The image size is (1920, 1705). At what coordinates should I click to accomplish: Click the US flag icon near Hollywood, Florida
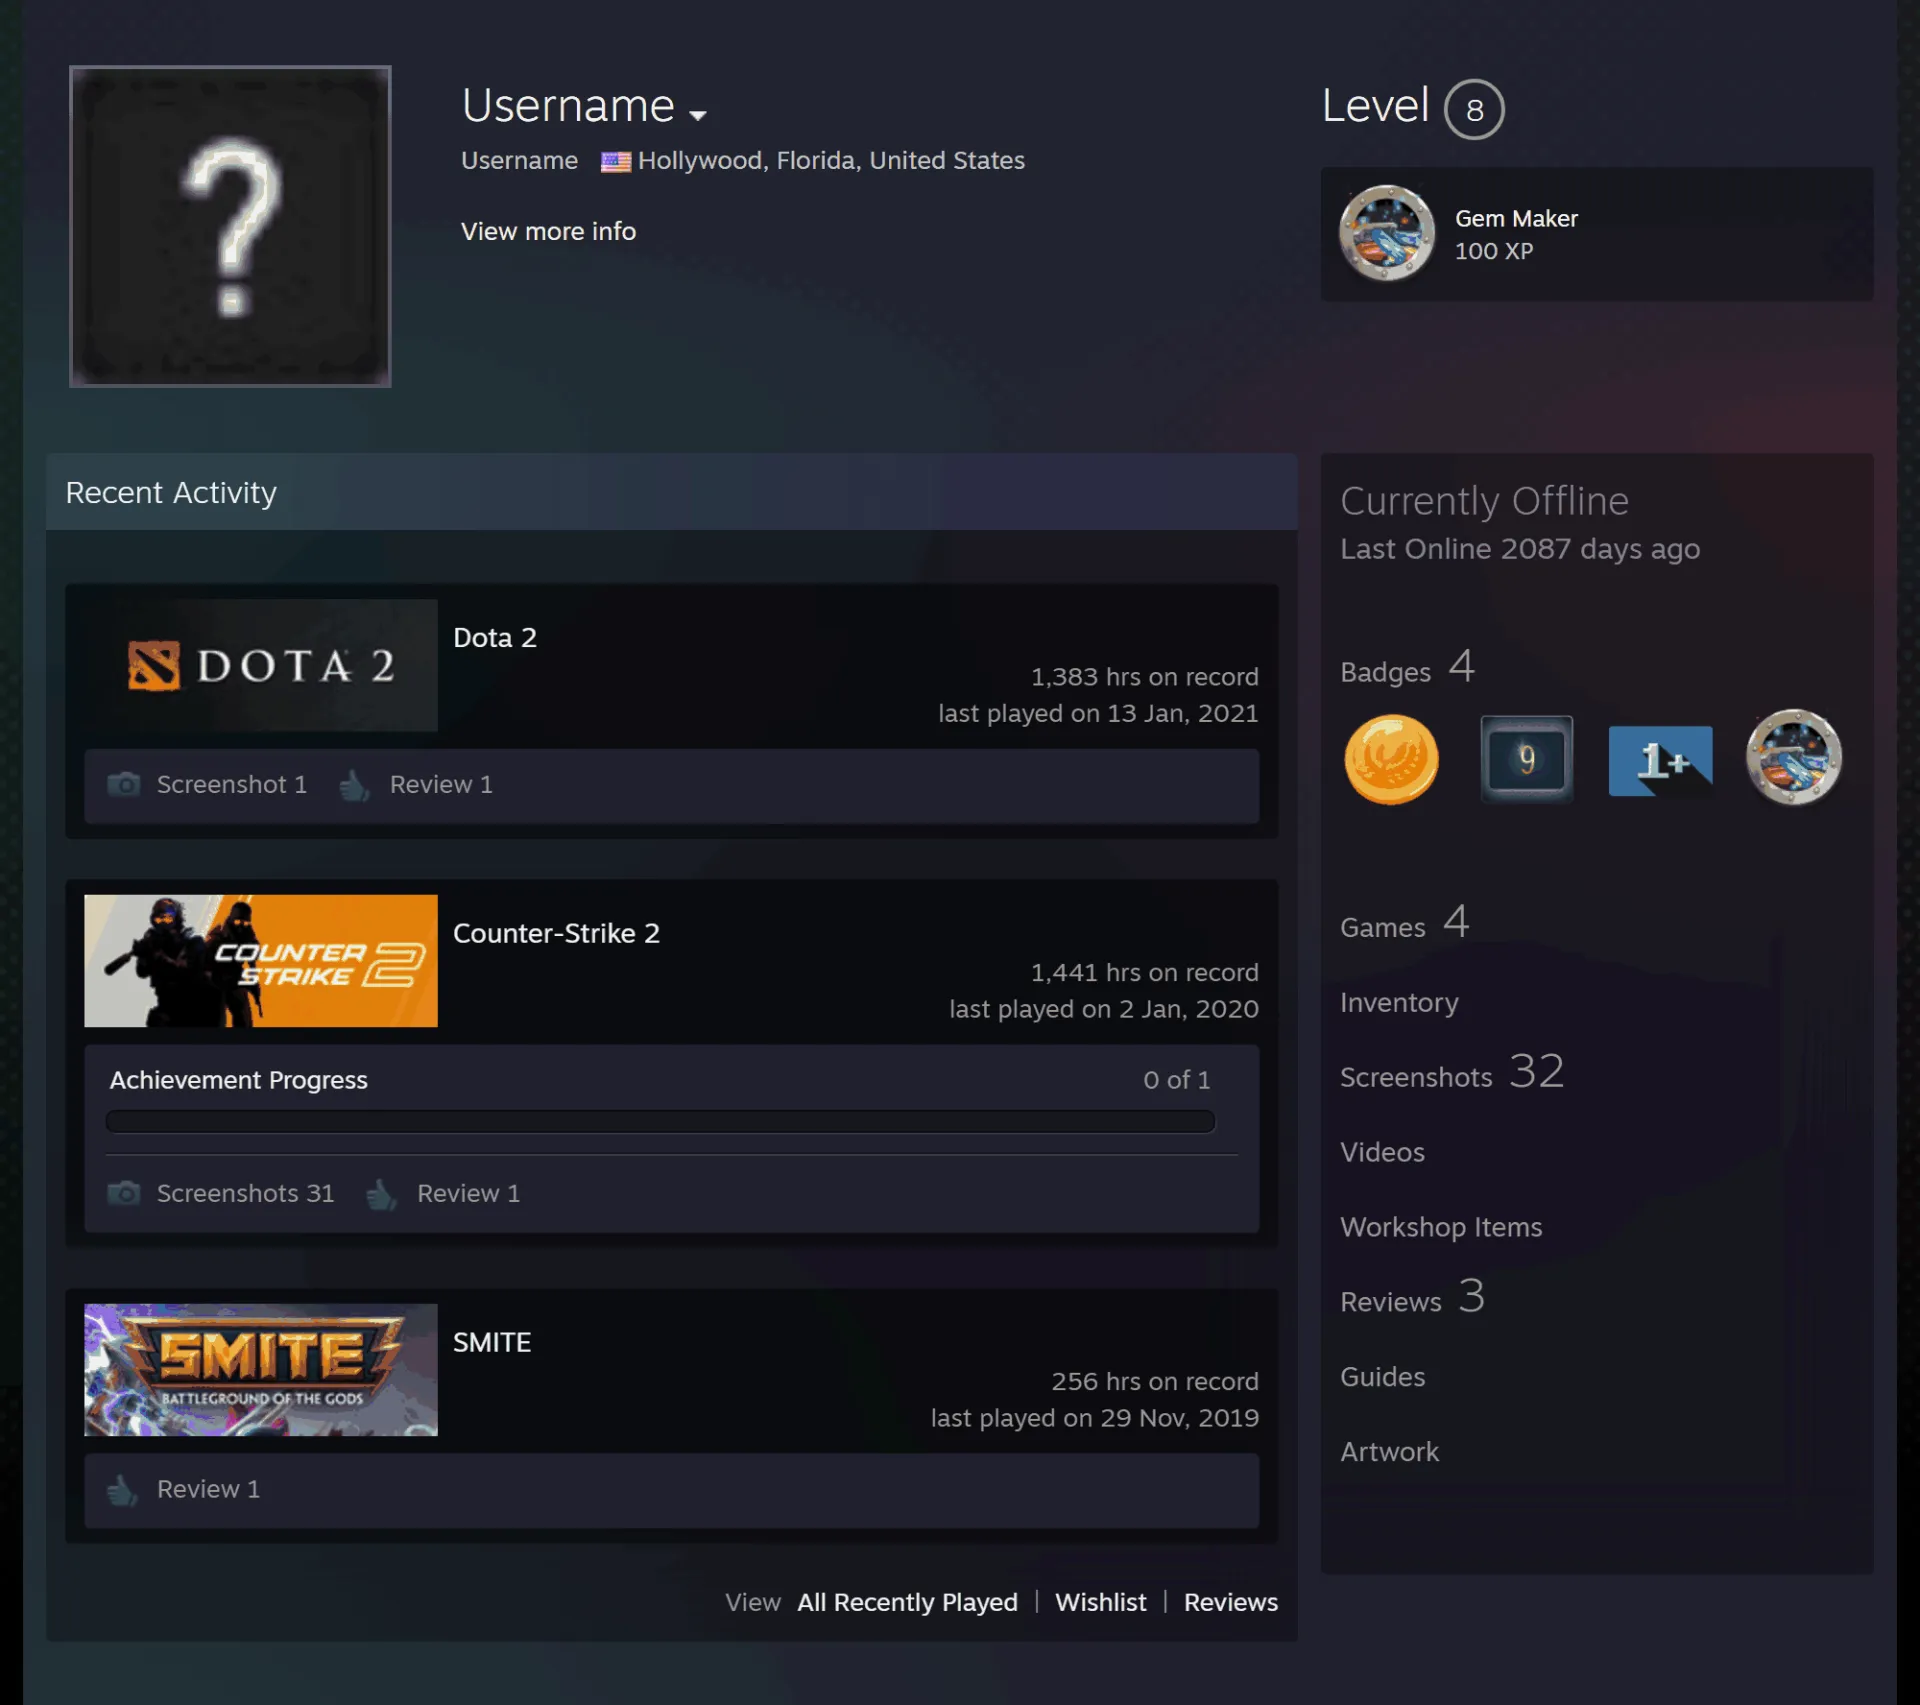pos(615,161)
